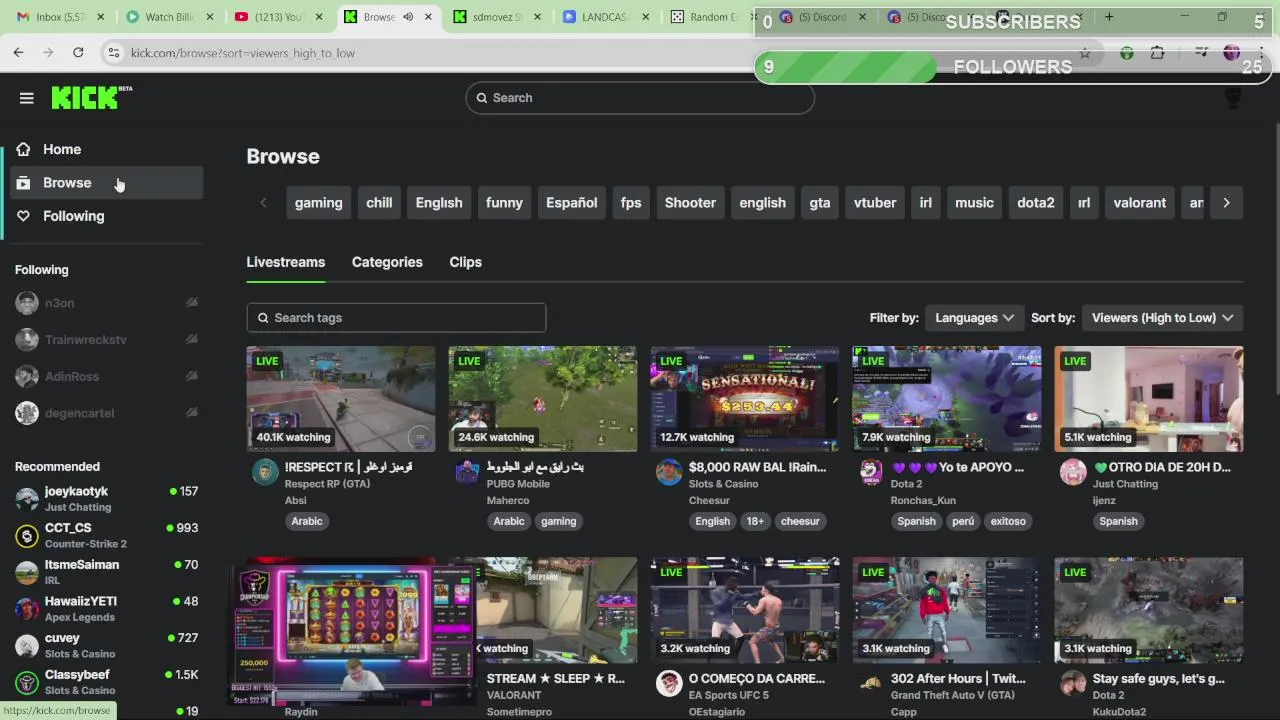Click the HawaiizYETI avatar

27,609
